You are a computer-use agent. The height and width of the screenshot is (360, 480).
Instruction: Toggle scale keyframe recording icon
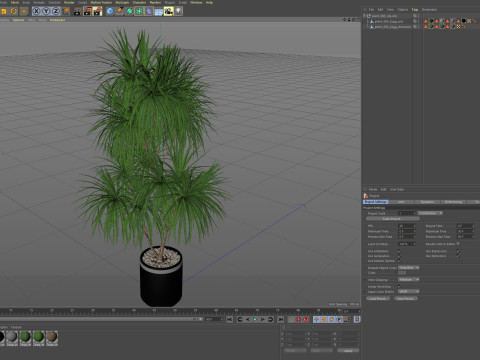tap(324, 319)
